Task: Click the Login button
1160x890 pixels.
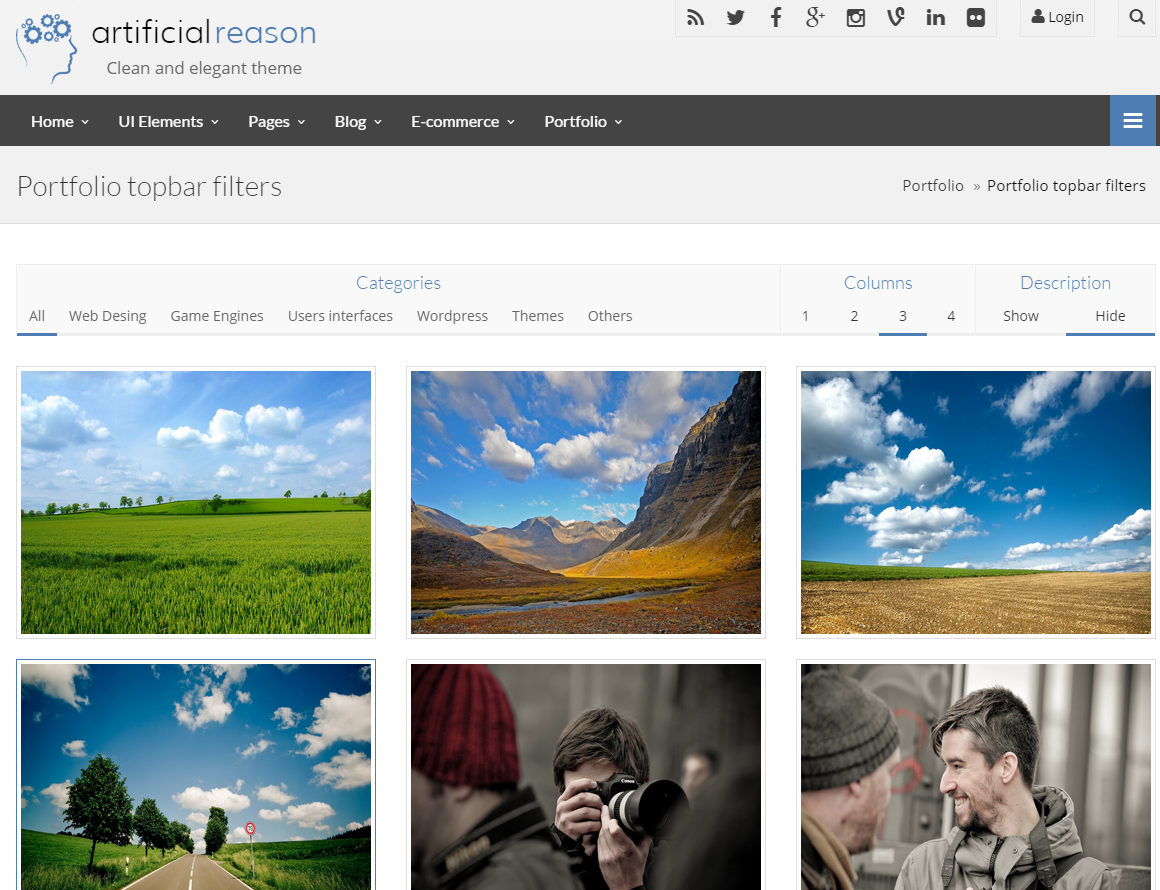Action: [x=1057, y=17]
